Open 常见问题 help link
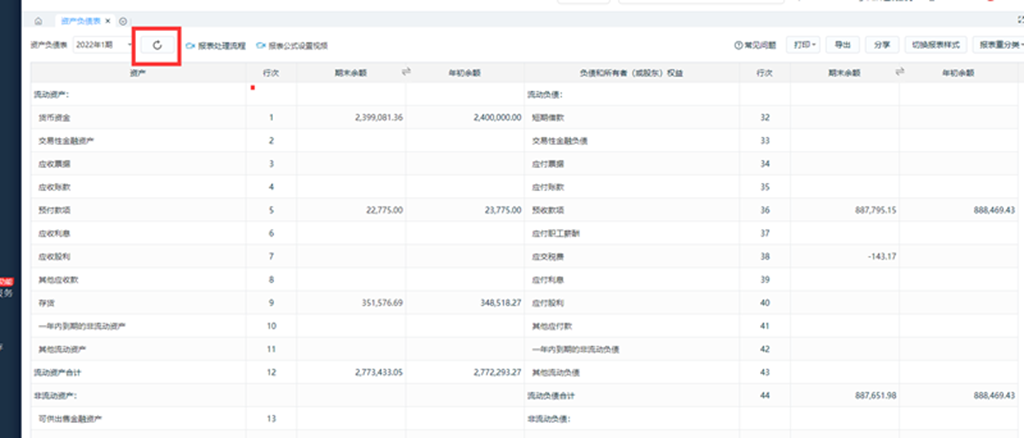Viewport: 1024px width, 438px height. point(756,46)
